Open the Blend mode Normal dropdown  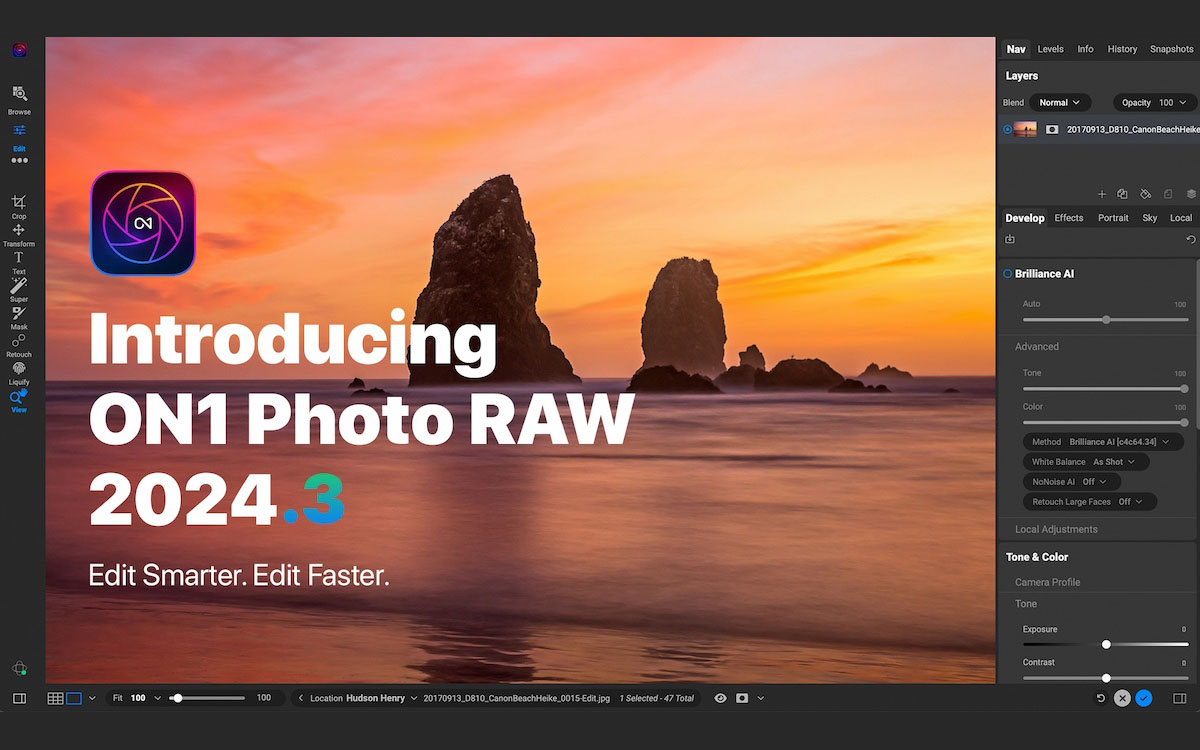pyautogui.click(x=1060, y=102)
